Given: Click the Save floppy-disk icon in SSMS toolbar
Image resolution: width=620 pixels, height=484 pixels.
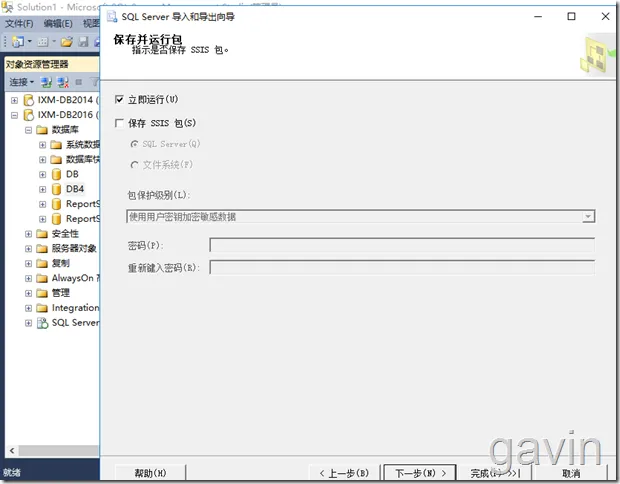Looking at the screenshot, I should point(83,41).
